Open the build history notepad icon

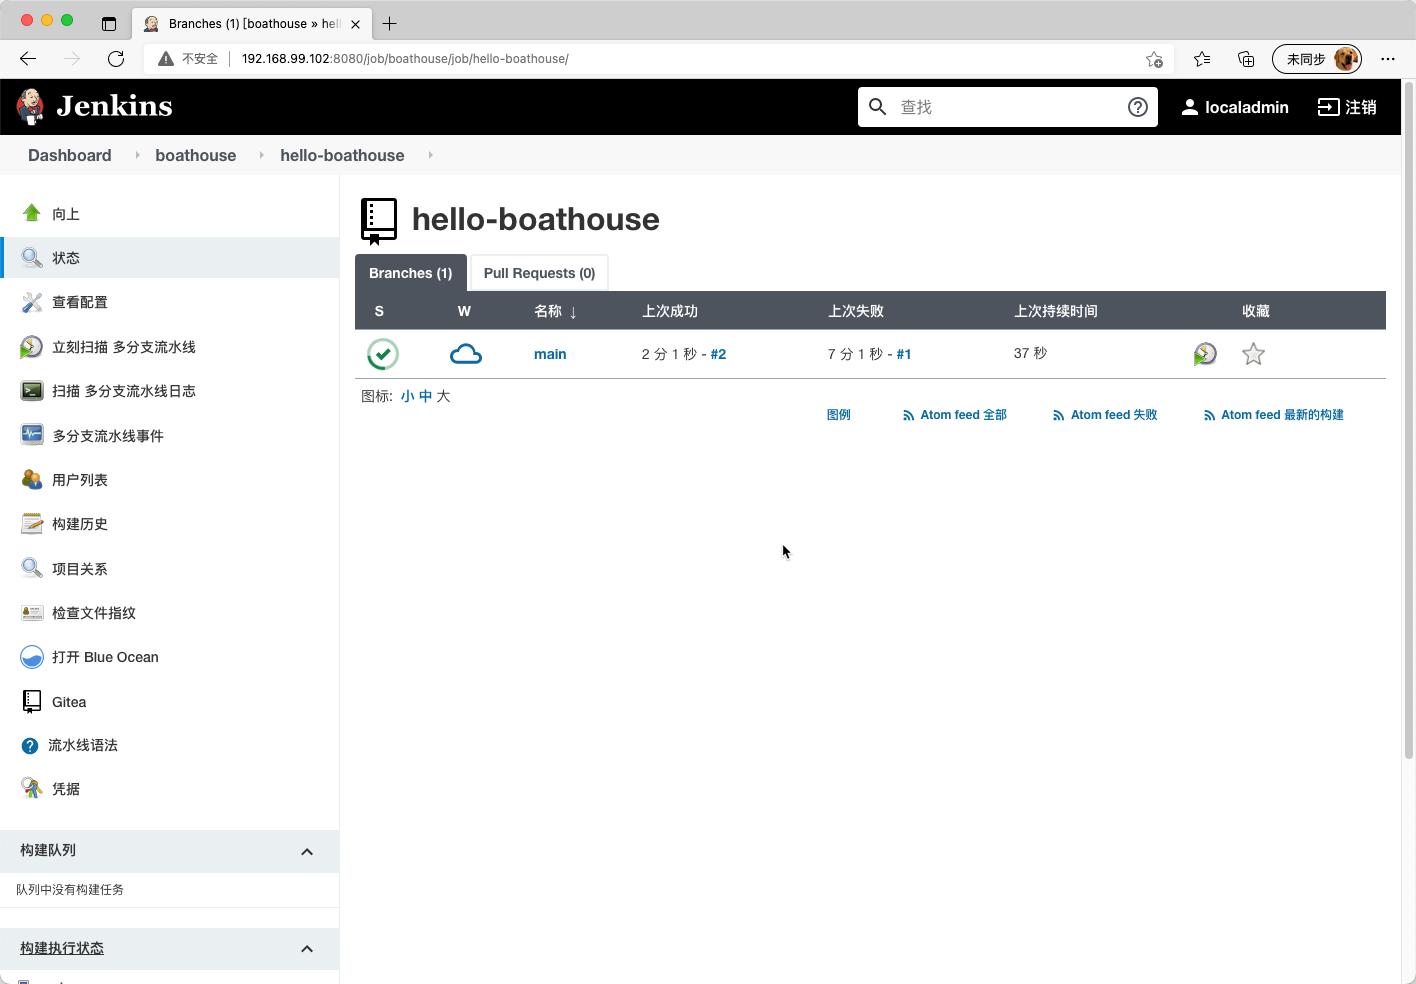coord(32,524)
